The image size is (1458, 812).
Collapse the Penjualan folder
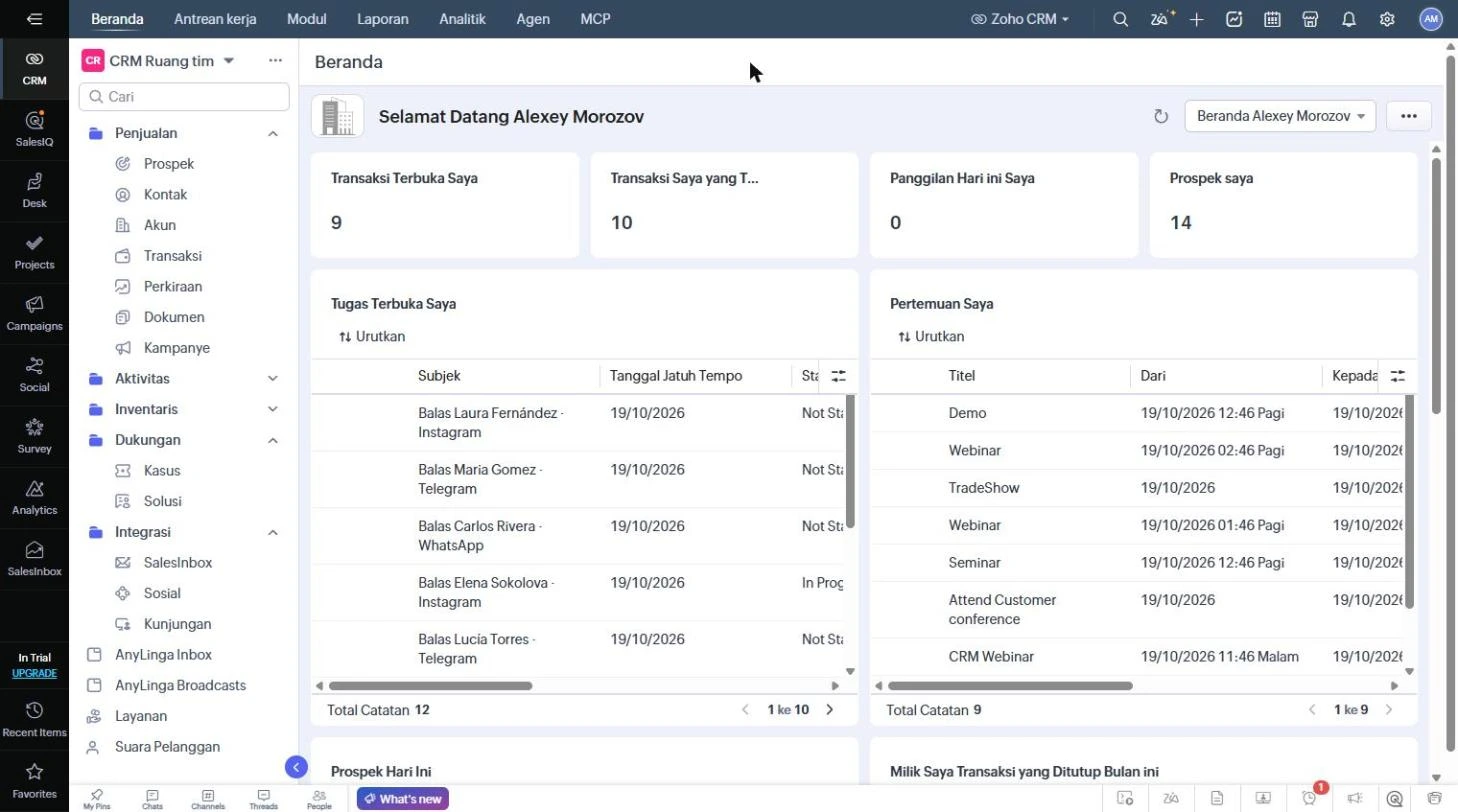[x=273, y=133]
